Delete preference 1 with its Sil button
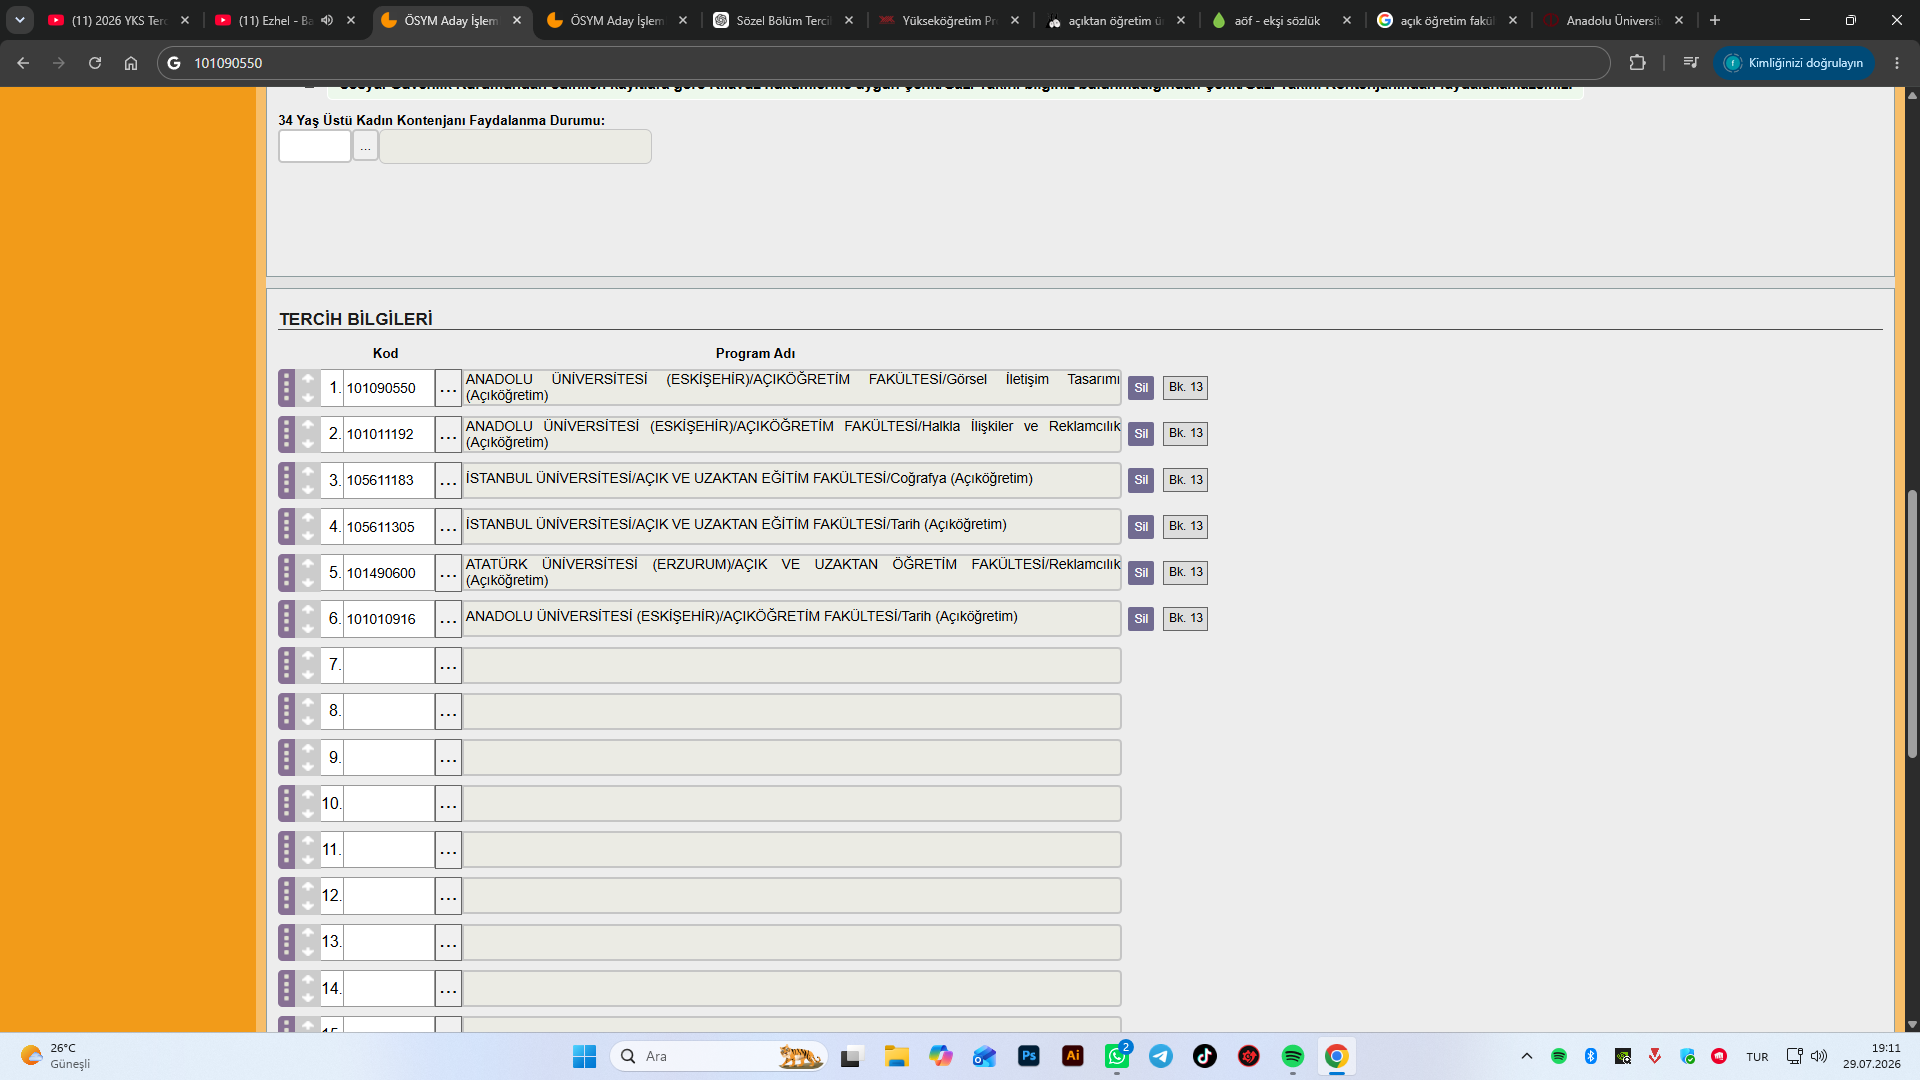Screen dimensions: 1920x1080 click(1141, 388)
